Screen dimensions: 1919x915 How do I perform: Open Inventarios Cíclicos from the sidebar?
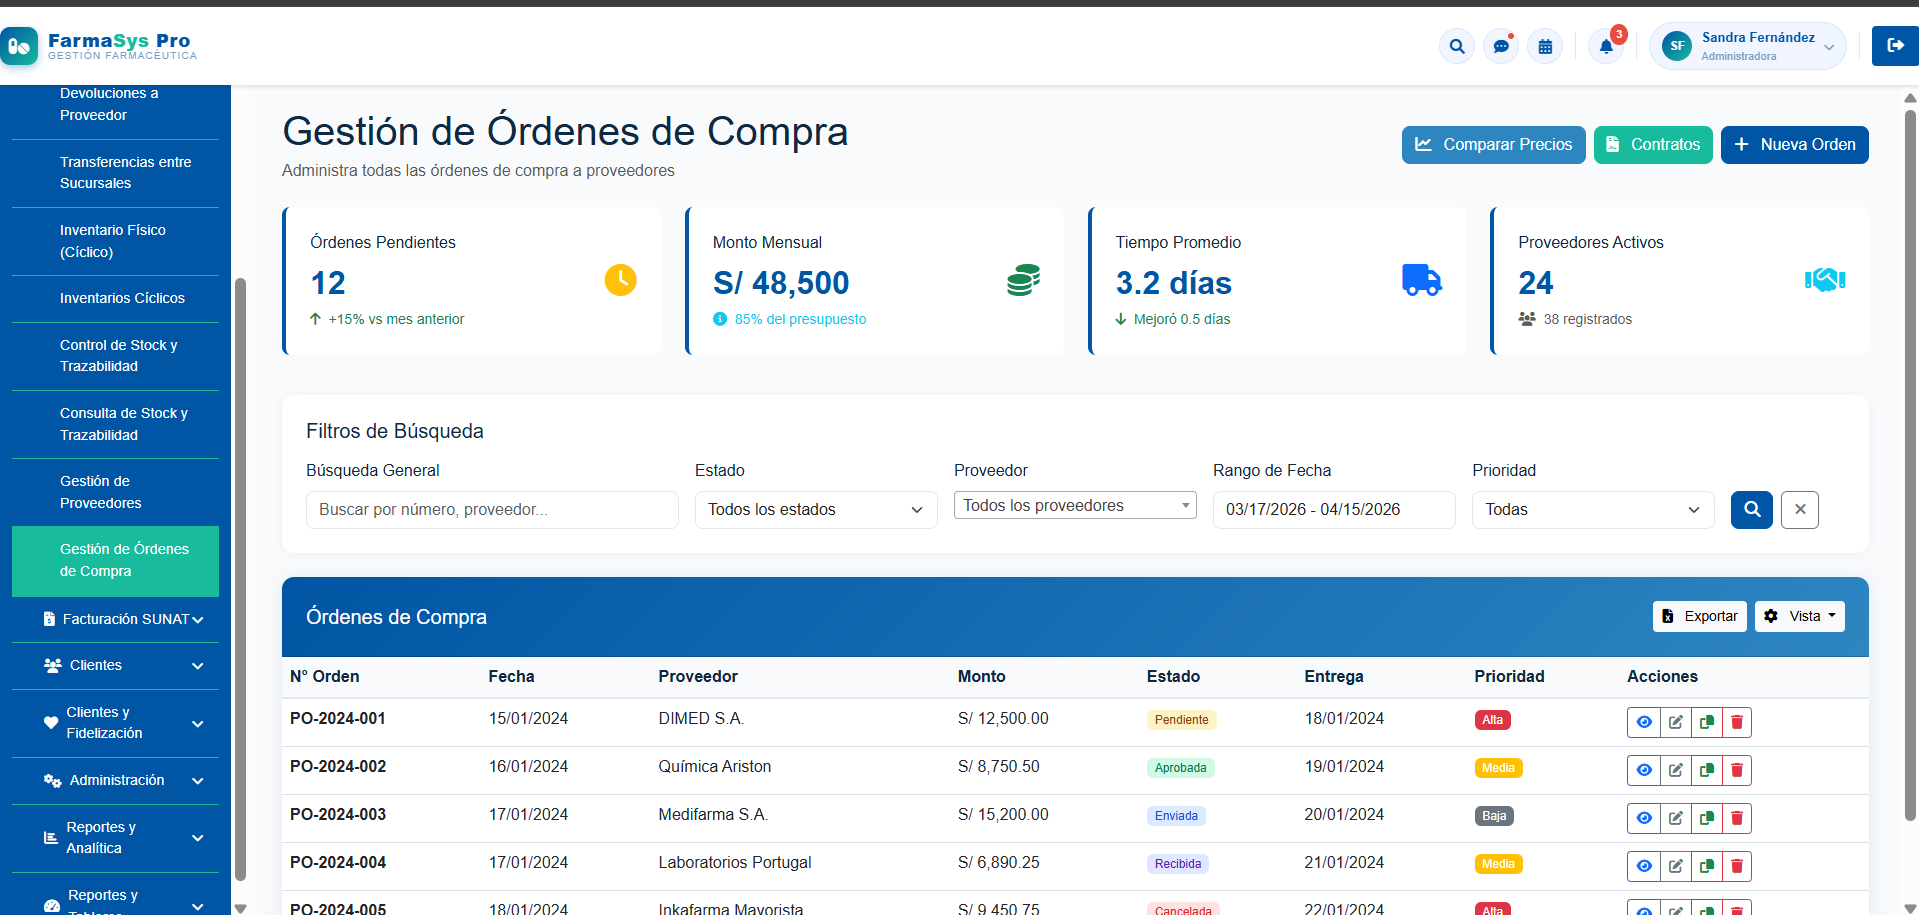pos(123,298)
